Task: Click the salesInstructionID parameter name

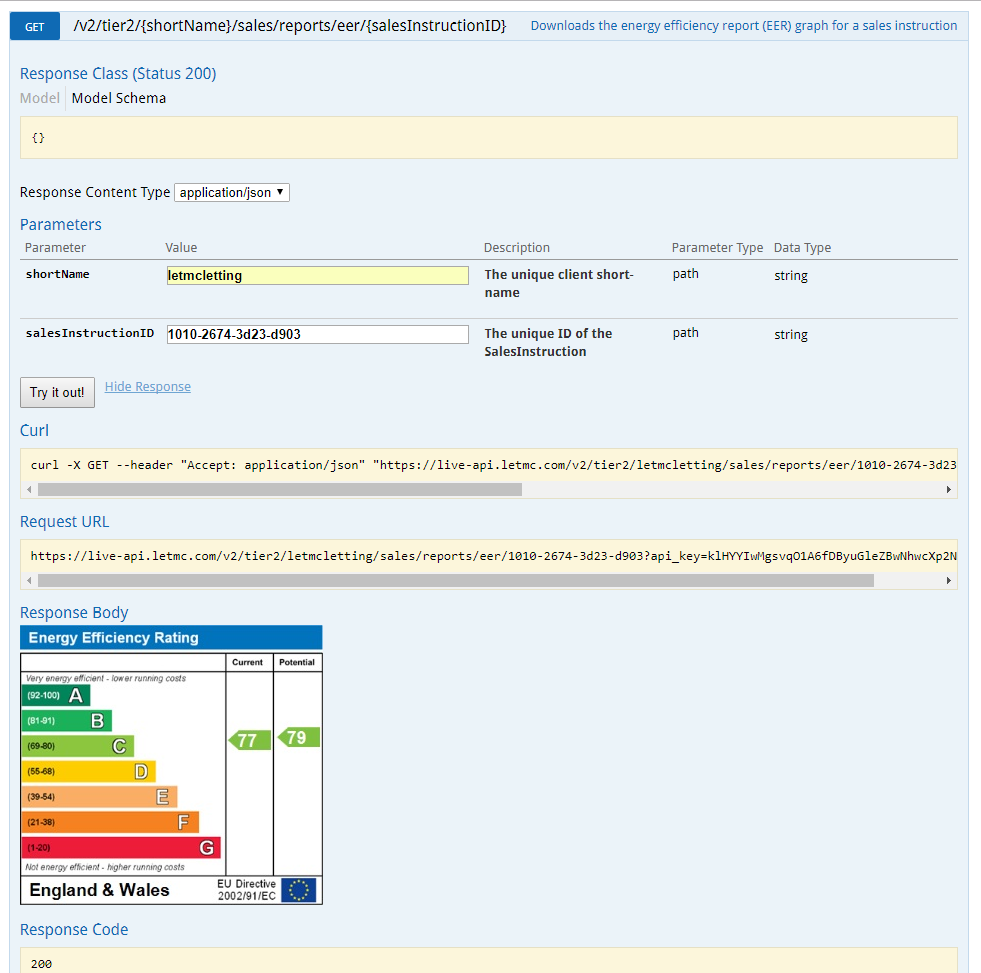Action: click(x=89, y=333)
